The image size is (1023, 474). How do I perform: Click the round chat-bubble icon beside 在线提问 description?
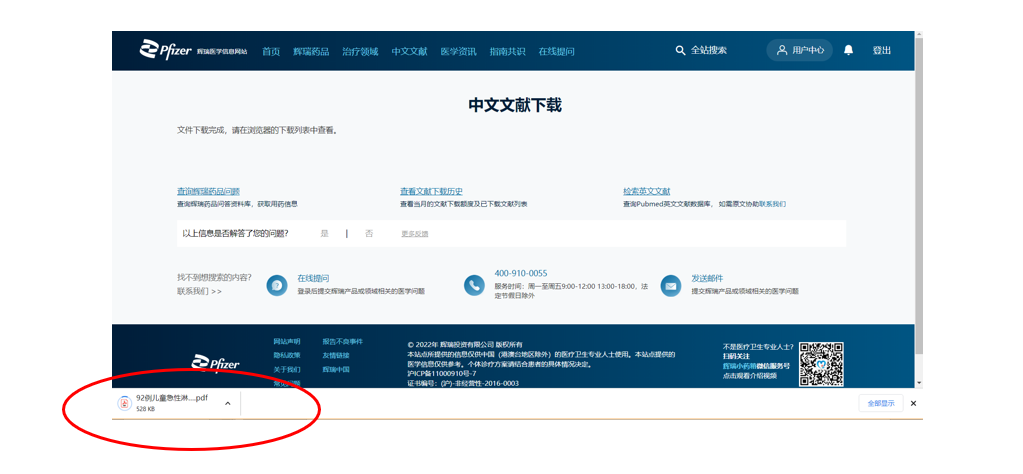[277, 286]
